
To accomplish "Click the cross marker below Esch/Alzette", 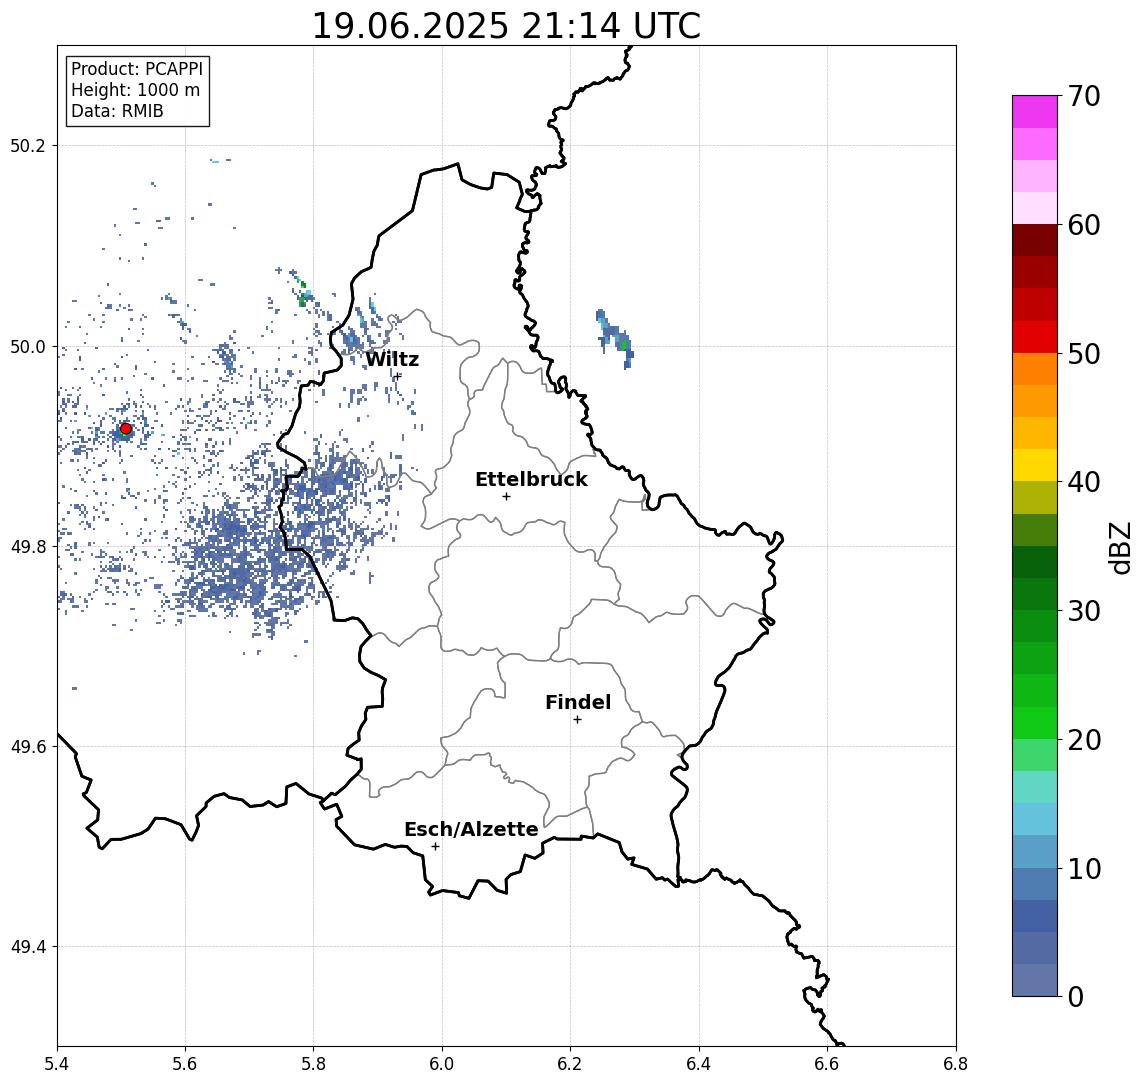I will [435, 847].
